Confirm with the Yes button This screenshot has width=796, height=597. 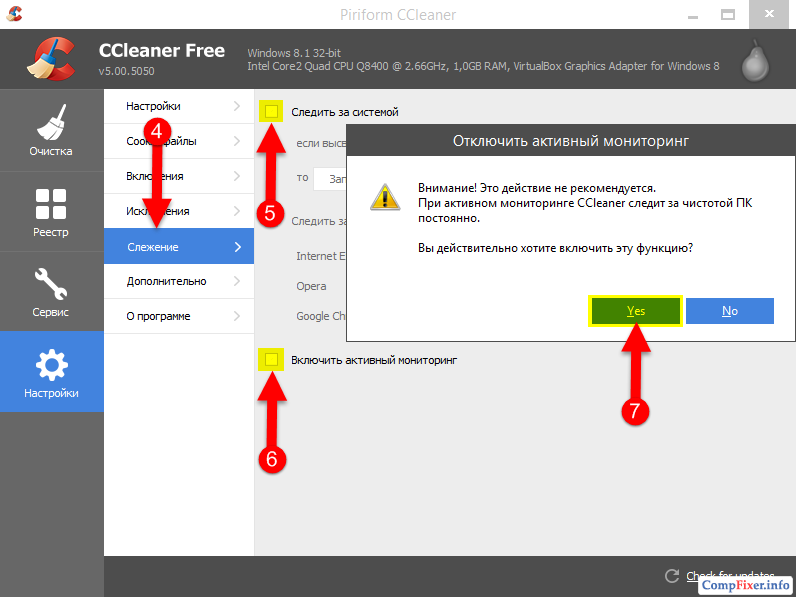[x=636, y=311]
